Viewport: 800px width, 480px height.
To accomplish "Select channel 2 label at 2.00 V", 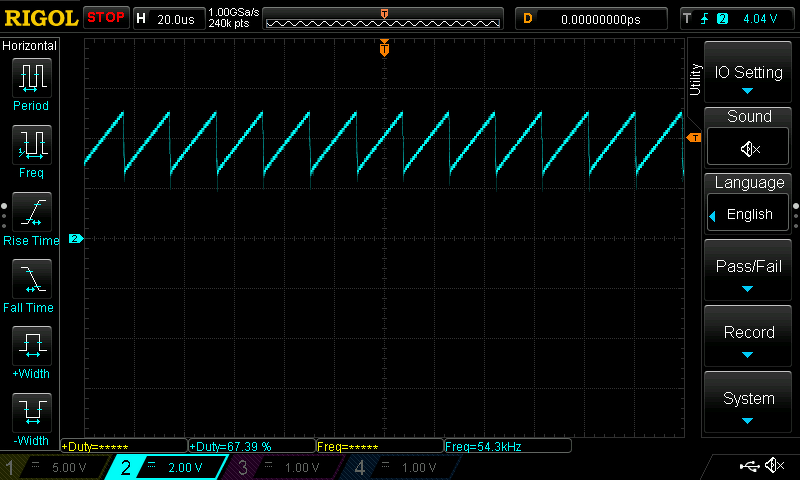I will (167, 467).
